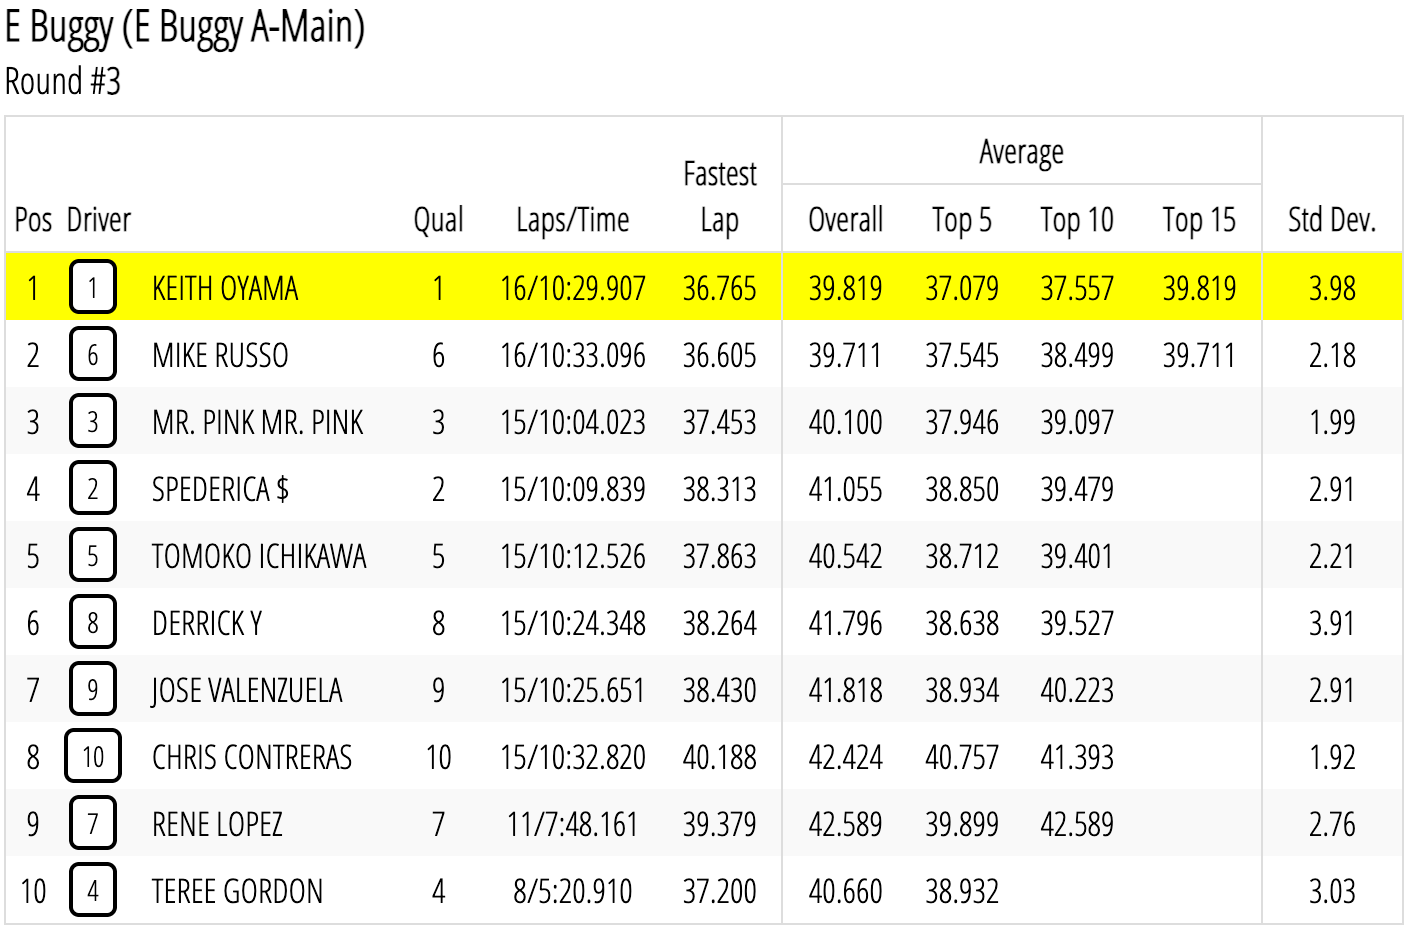Click car number 2 badge next to SPEDERICA $
Image resolution: width=1410 pixels, height=932 pixels.
click(93, 488)
